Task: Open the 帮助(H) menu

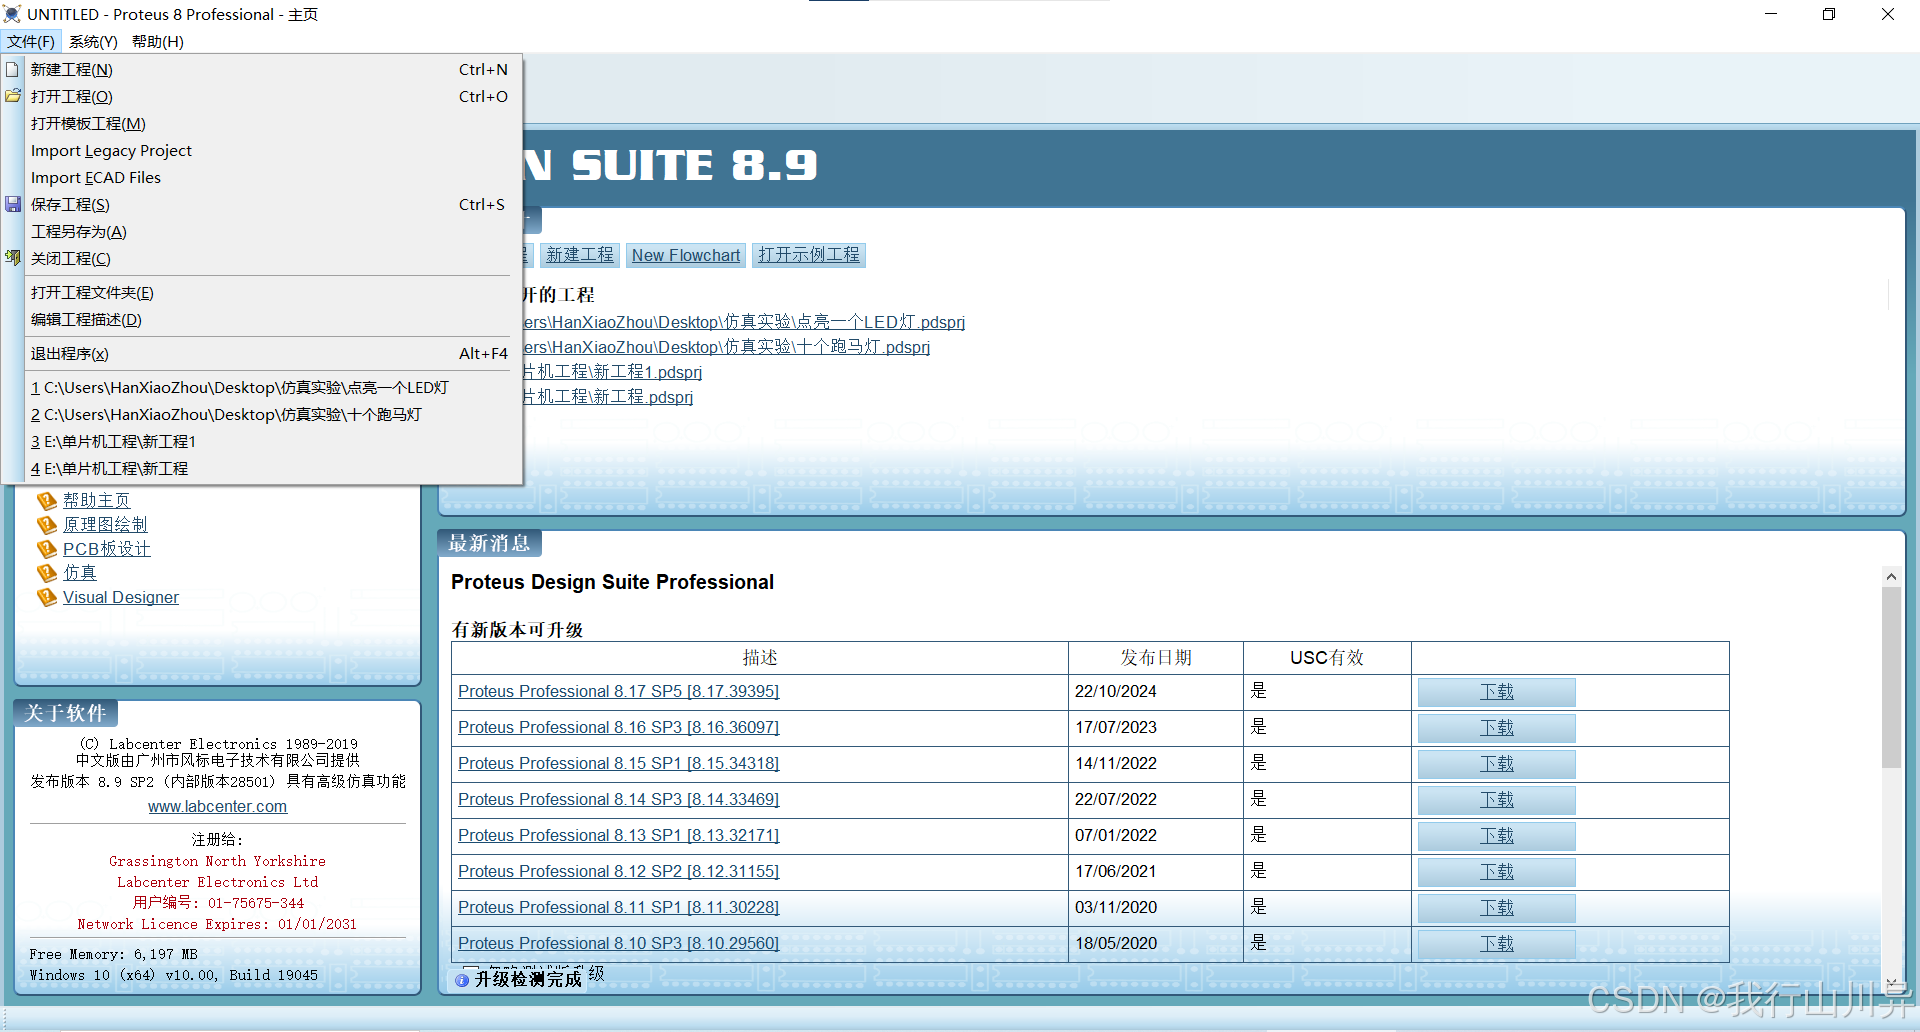Action: pyautogui.click(x=158, y=41)
